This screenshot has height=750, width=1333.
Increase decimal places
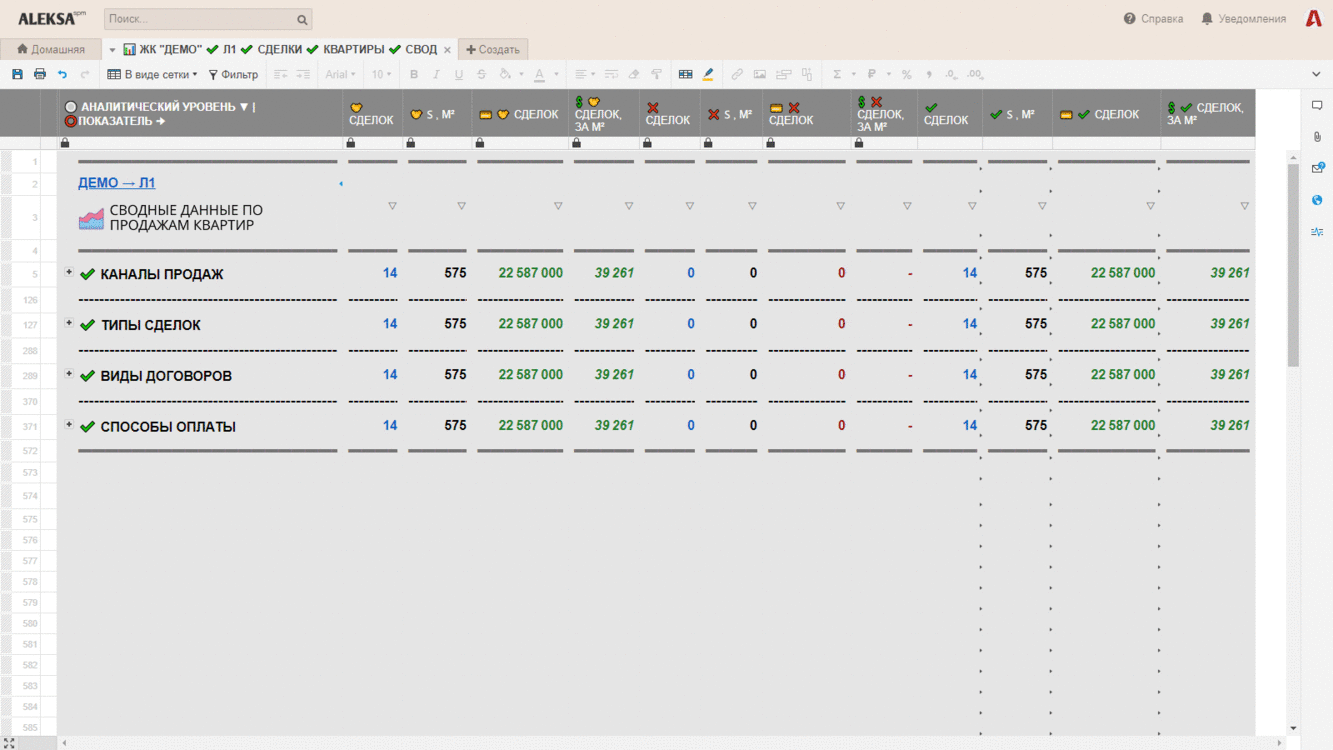975,74
